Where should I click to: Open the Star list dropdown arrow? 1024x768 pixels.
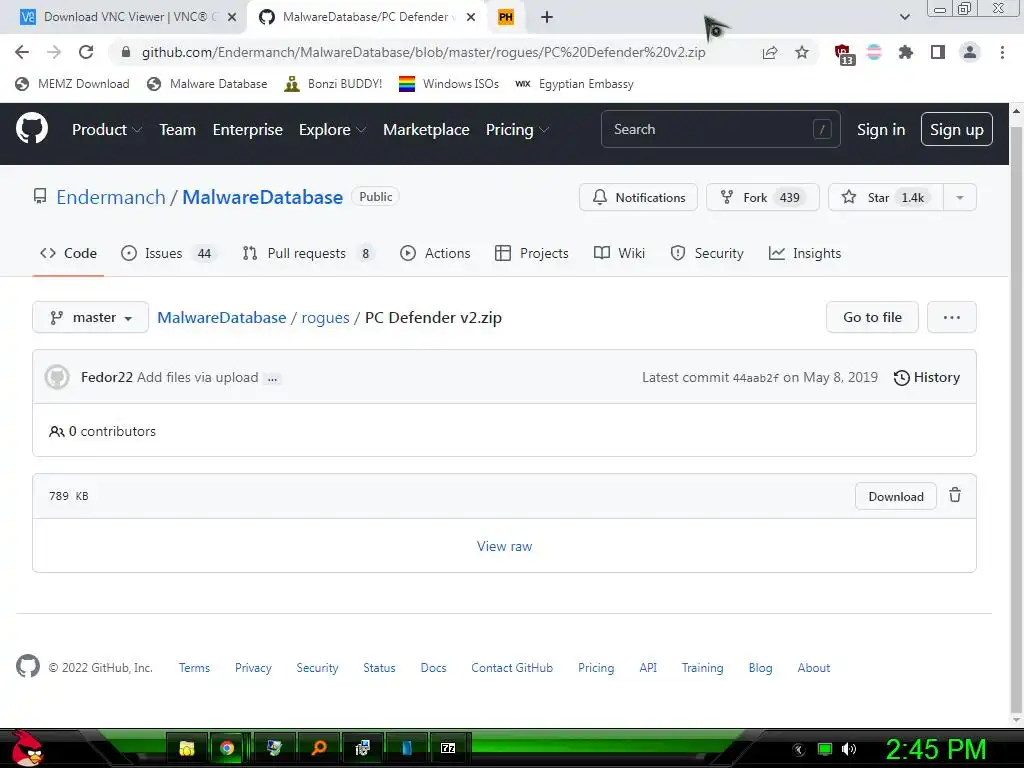point(960,197)
